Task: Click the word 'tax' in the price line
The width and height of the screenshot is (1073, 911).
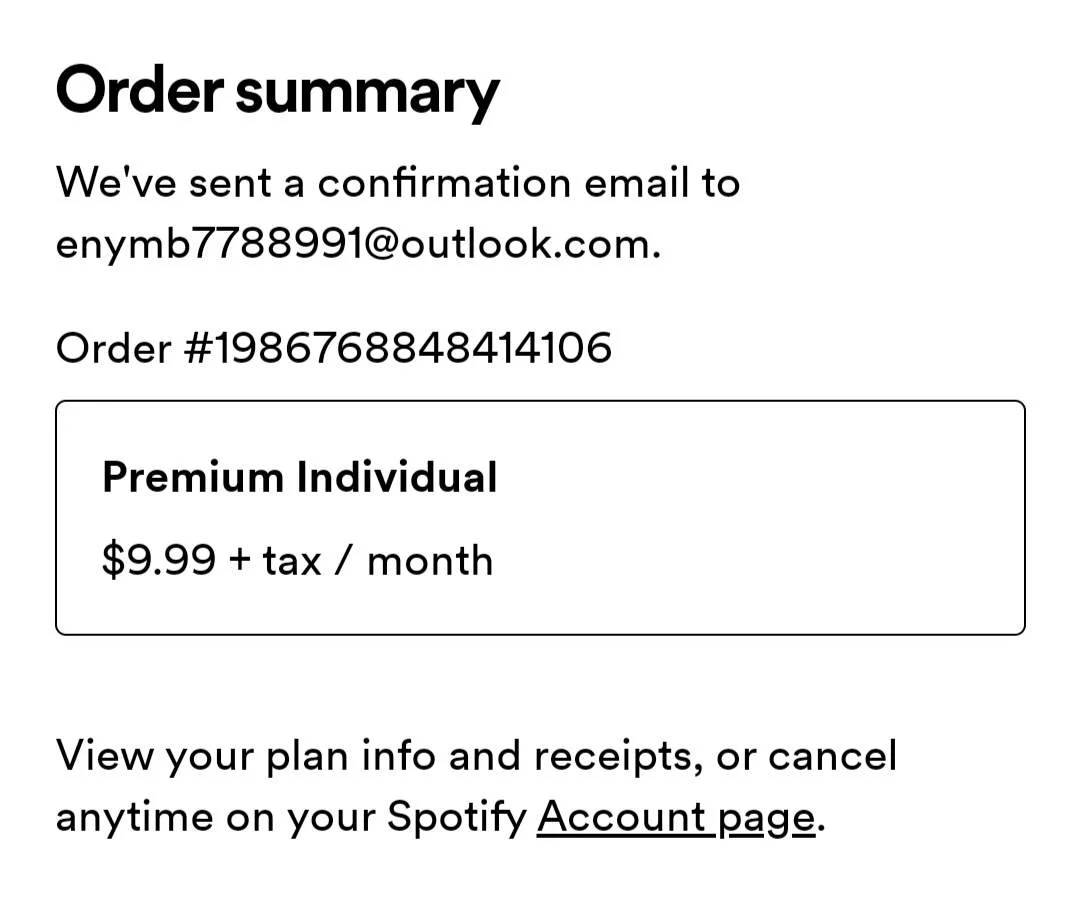Action: tap(292, 562)
